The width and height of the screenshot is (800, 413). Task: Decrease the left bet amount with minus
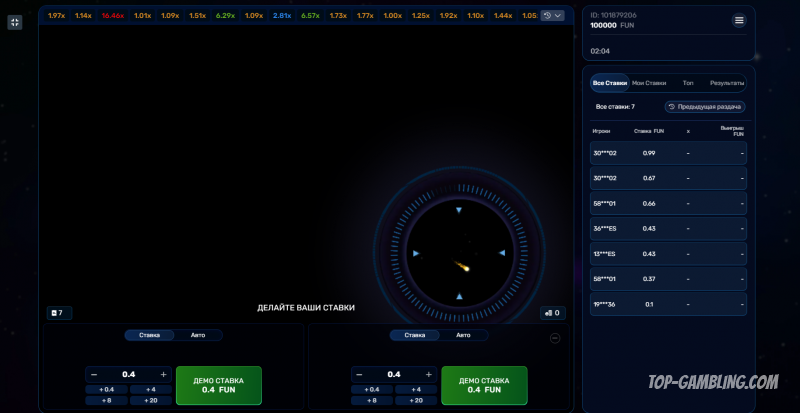(x=94, y=374)
